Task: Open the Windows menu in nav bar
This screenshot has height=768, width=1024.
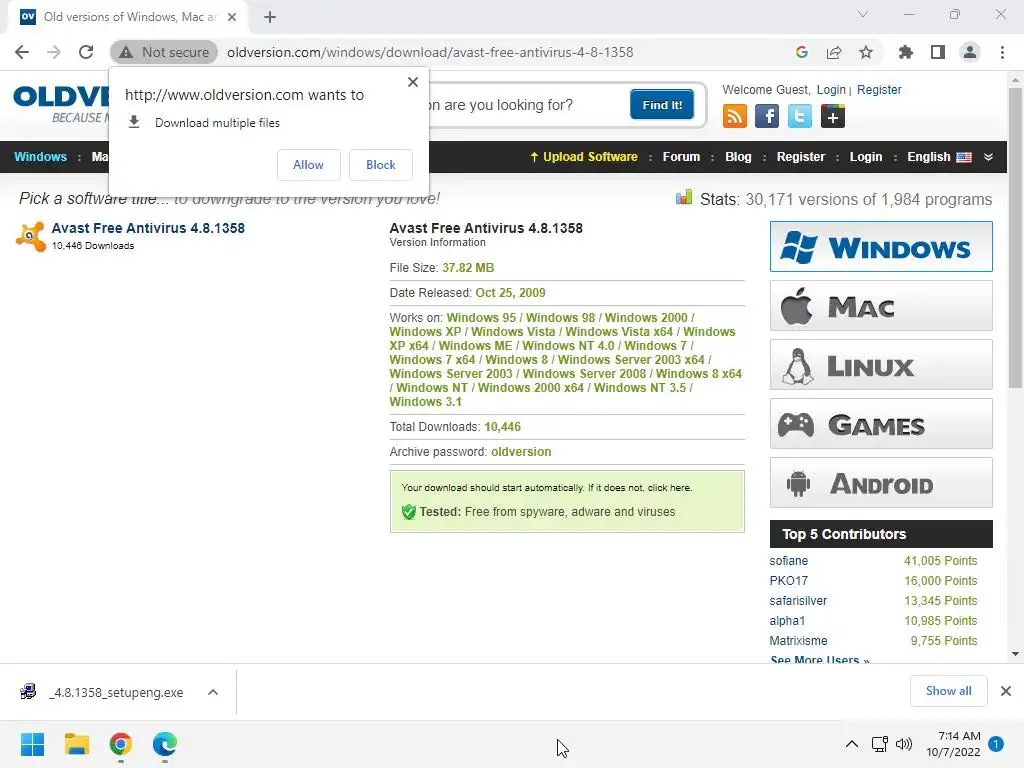Action: click(40, 157)
